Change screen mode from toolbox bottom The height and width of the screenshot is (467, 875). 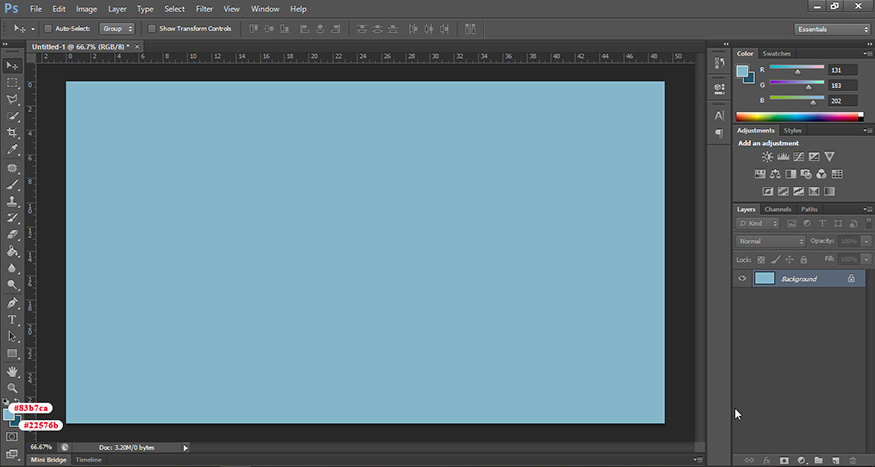tap(12, 454)
